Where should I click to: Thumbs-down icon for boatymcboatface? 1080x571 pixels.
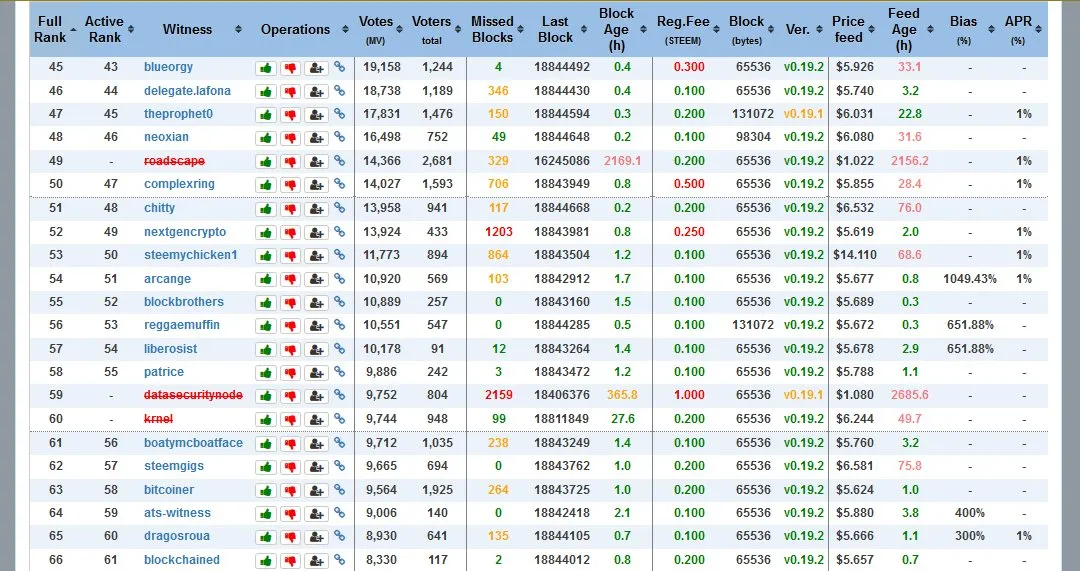[x=291, y=444]
